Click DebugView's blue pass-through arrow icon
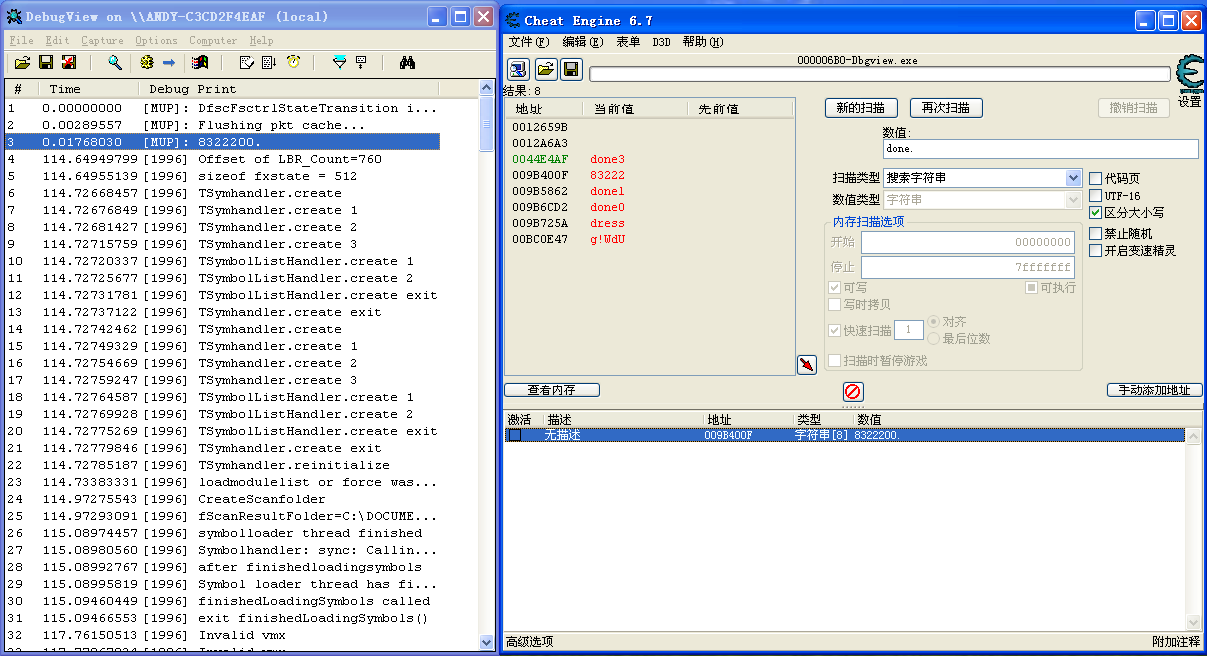The image size is (1207, 656). click(169, 63)
